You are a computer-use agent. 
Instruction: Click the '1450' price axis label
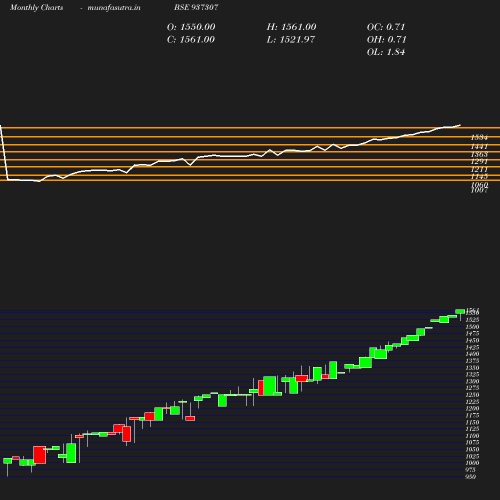pyautogui.click(x=472, y=340)
